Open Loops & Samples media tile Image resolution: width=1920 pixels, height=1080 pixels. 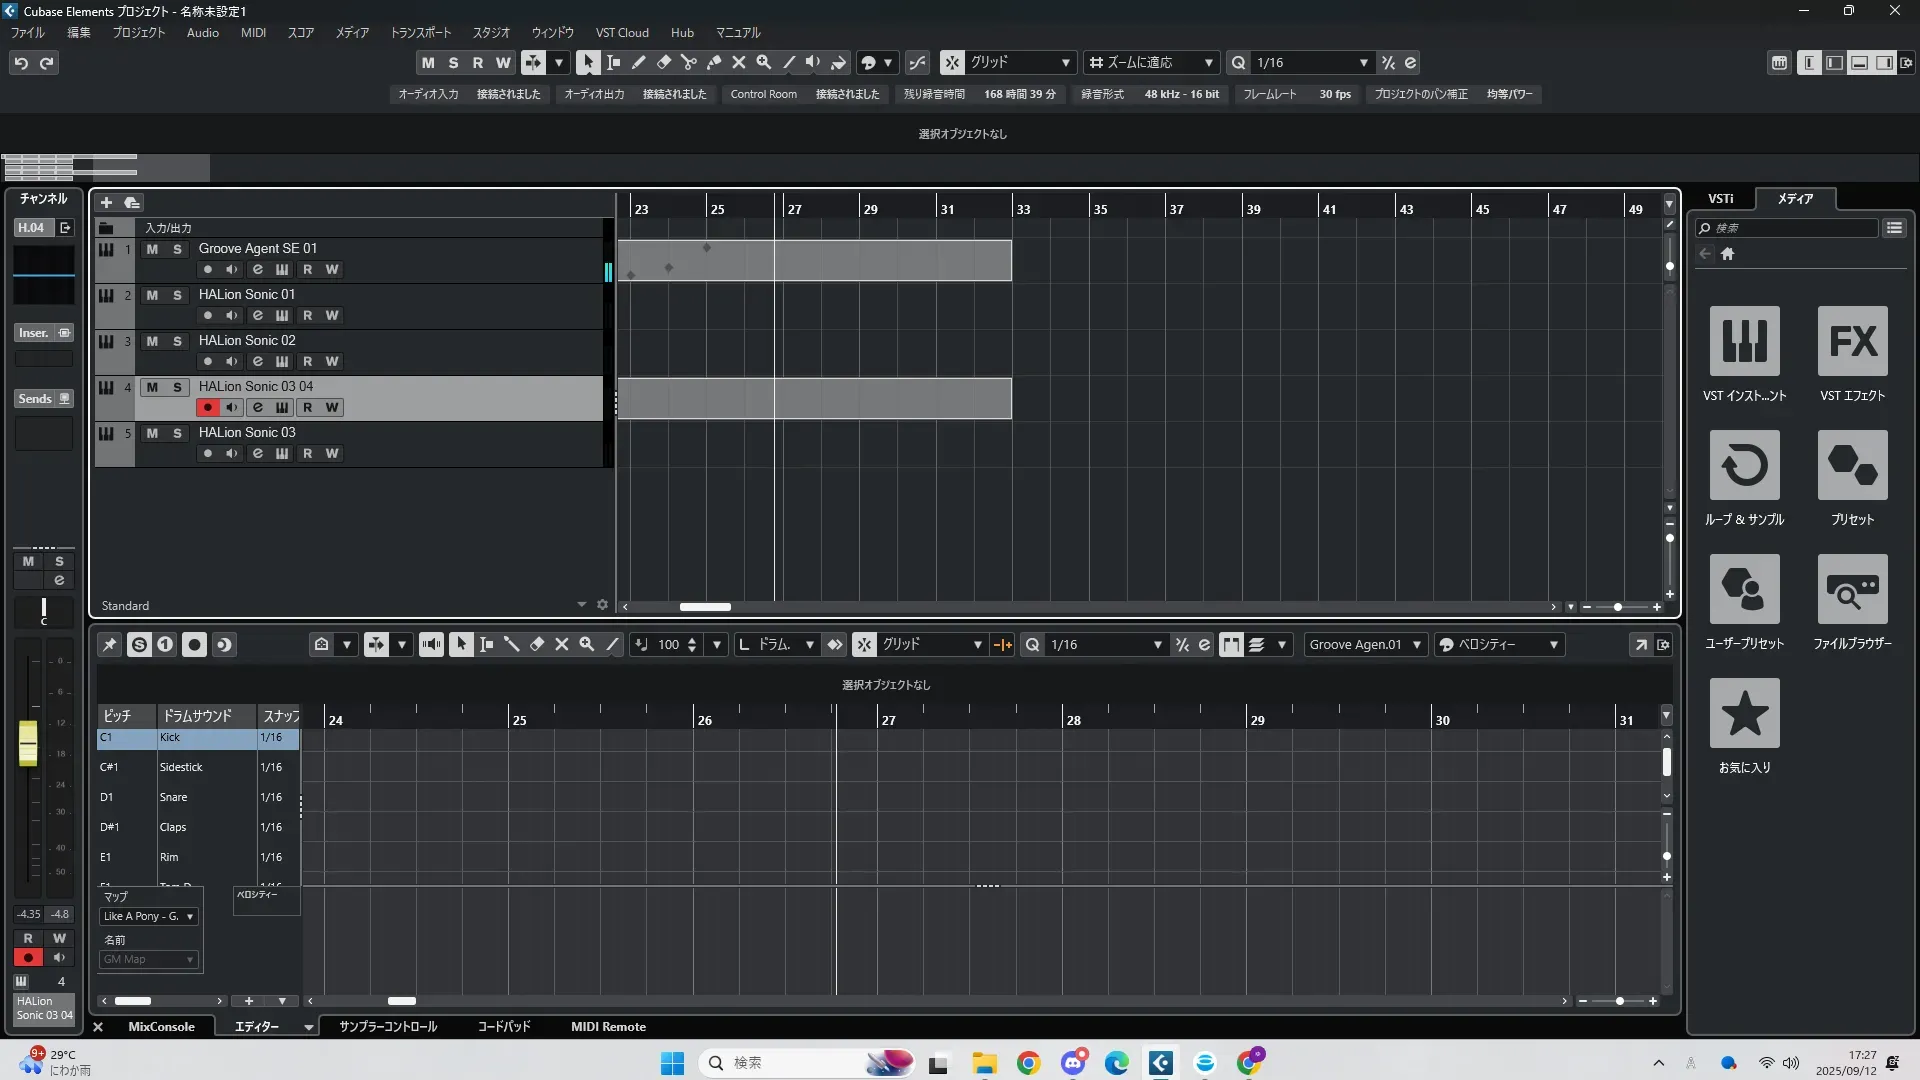click(x=1744, y=465)
